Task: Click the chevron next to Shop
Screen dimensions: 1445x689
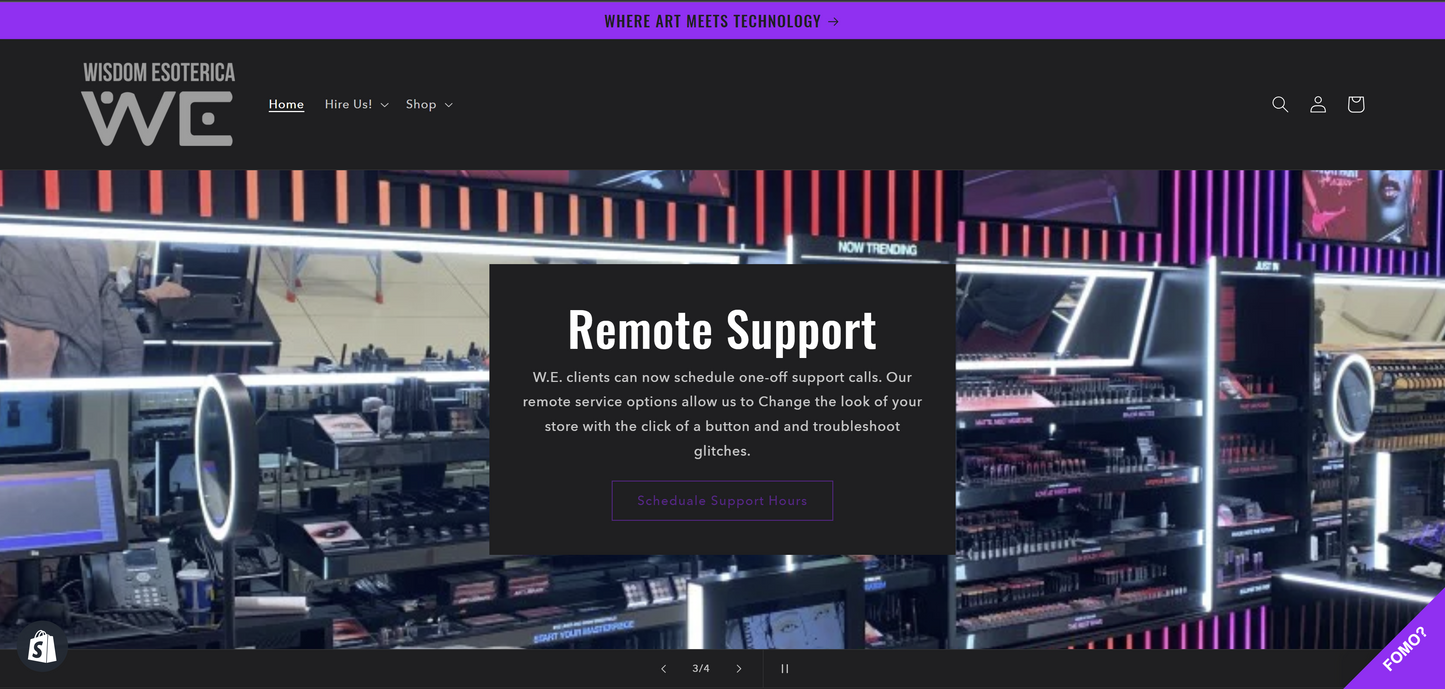Action: (x=448, y=105)
